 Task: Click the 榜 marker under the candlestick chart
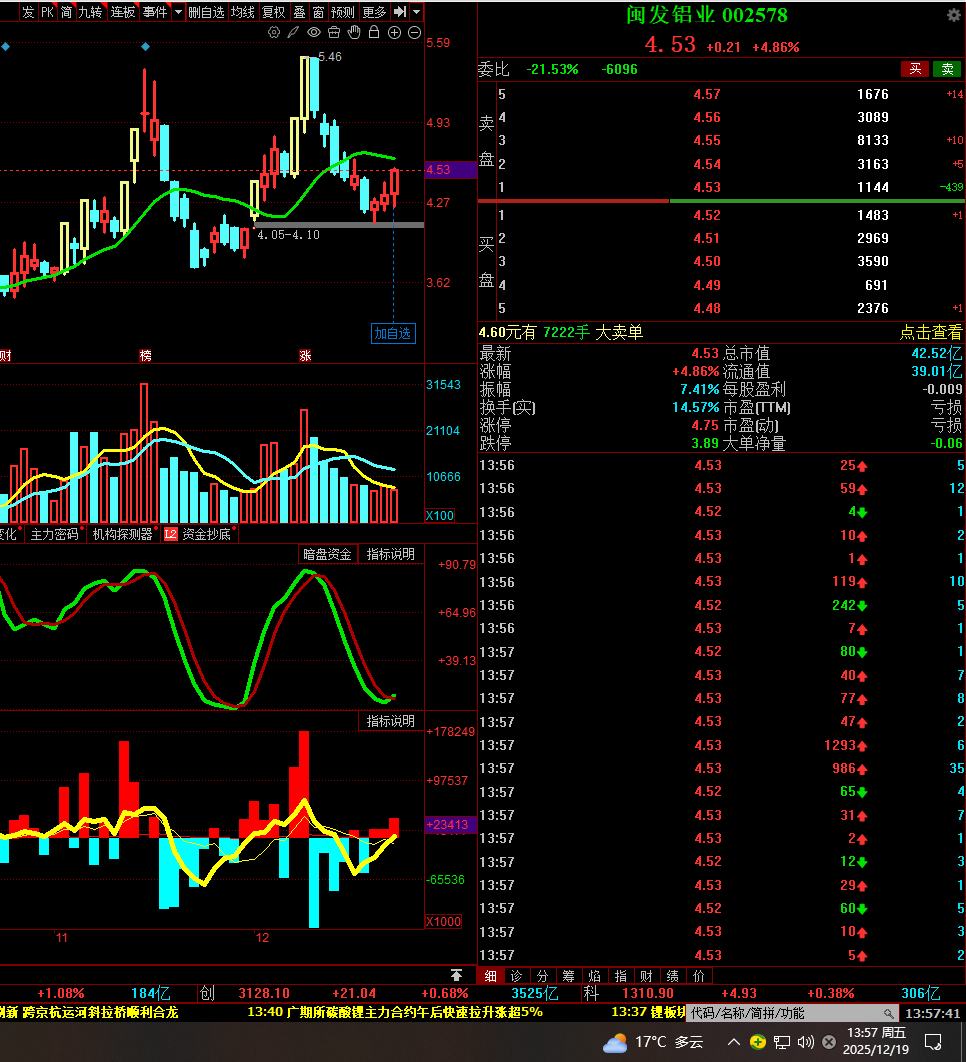tap(146, 355)
